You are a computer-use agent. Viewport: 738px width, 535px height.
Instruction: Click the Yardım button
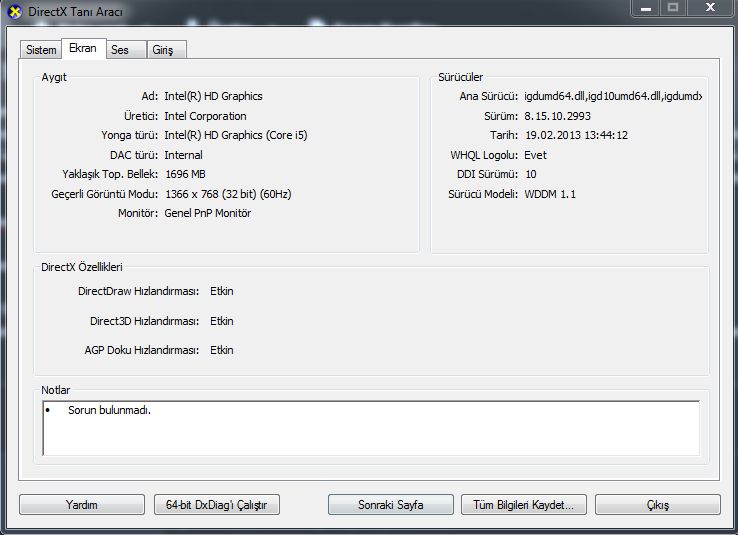pos(82,505)
